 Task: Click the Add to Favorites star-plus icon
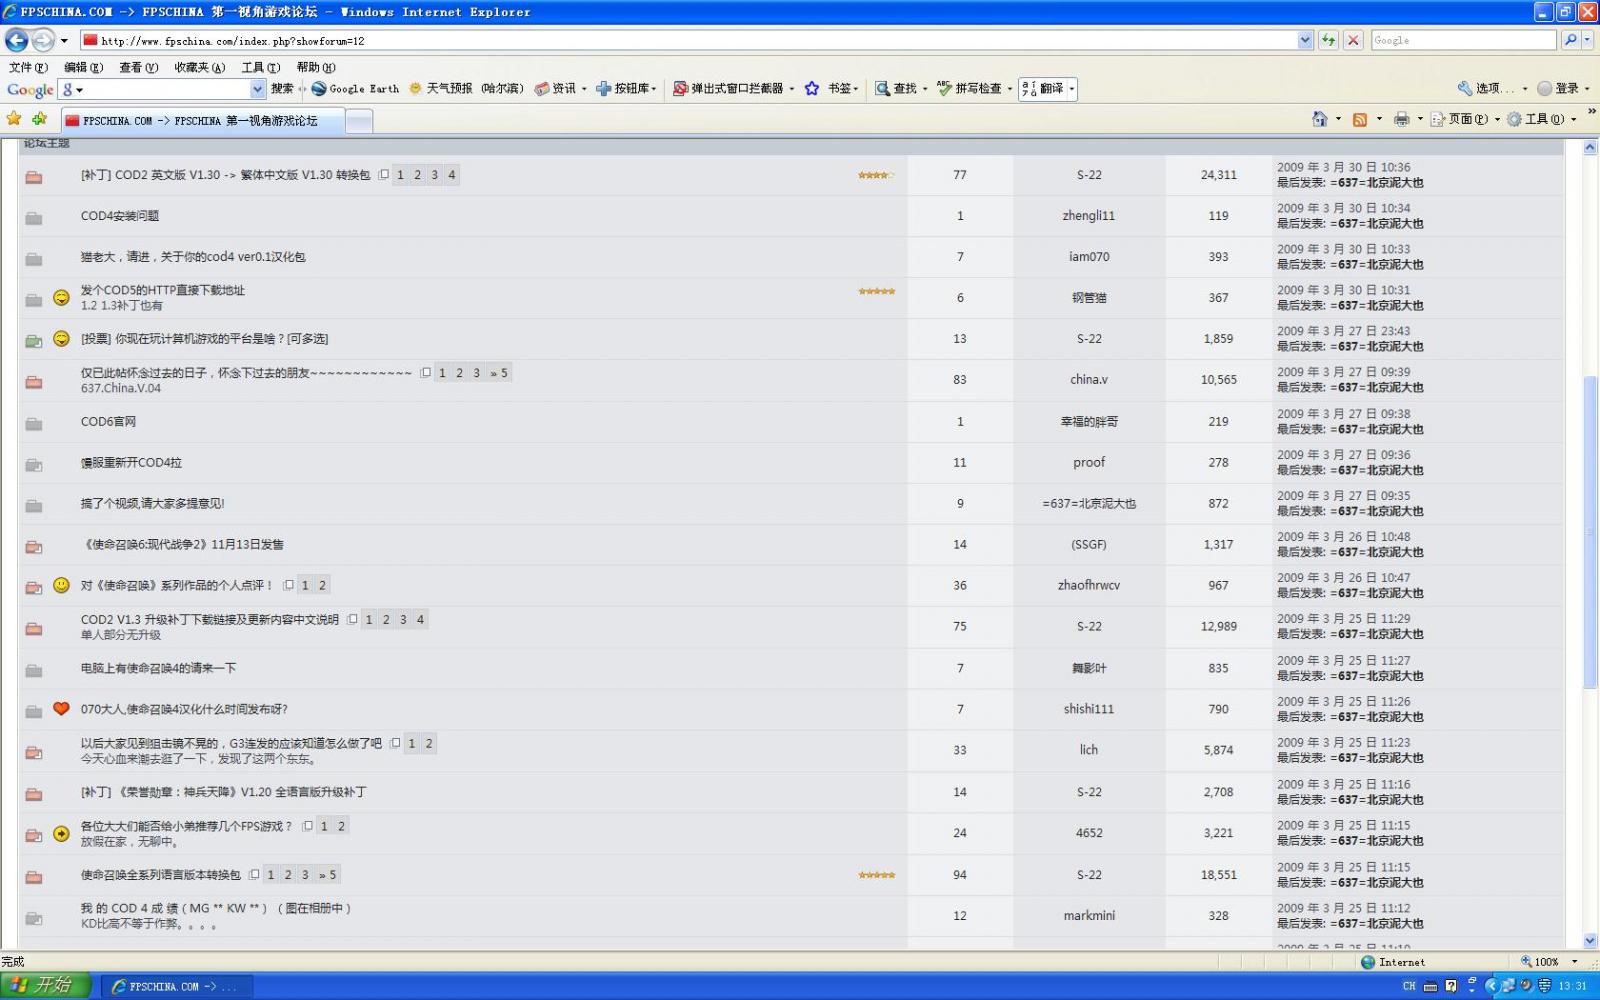39,119
